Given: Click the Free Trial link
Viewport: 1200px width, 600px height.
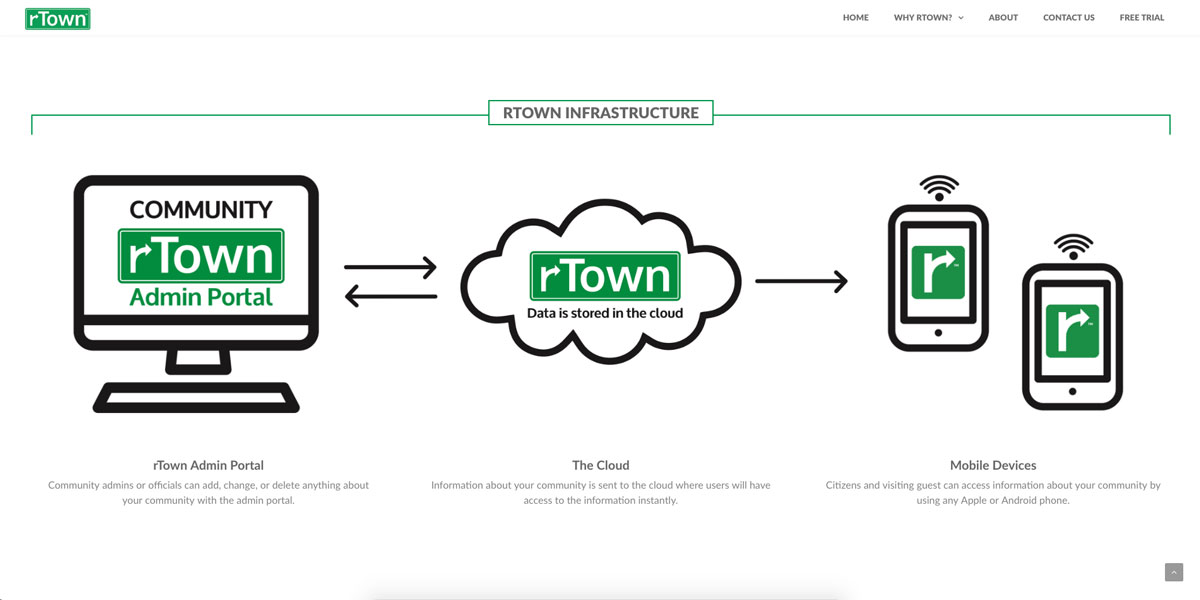Looking at the screenshot, I should (x=1141, y=18).
